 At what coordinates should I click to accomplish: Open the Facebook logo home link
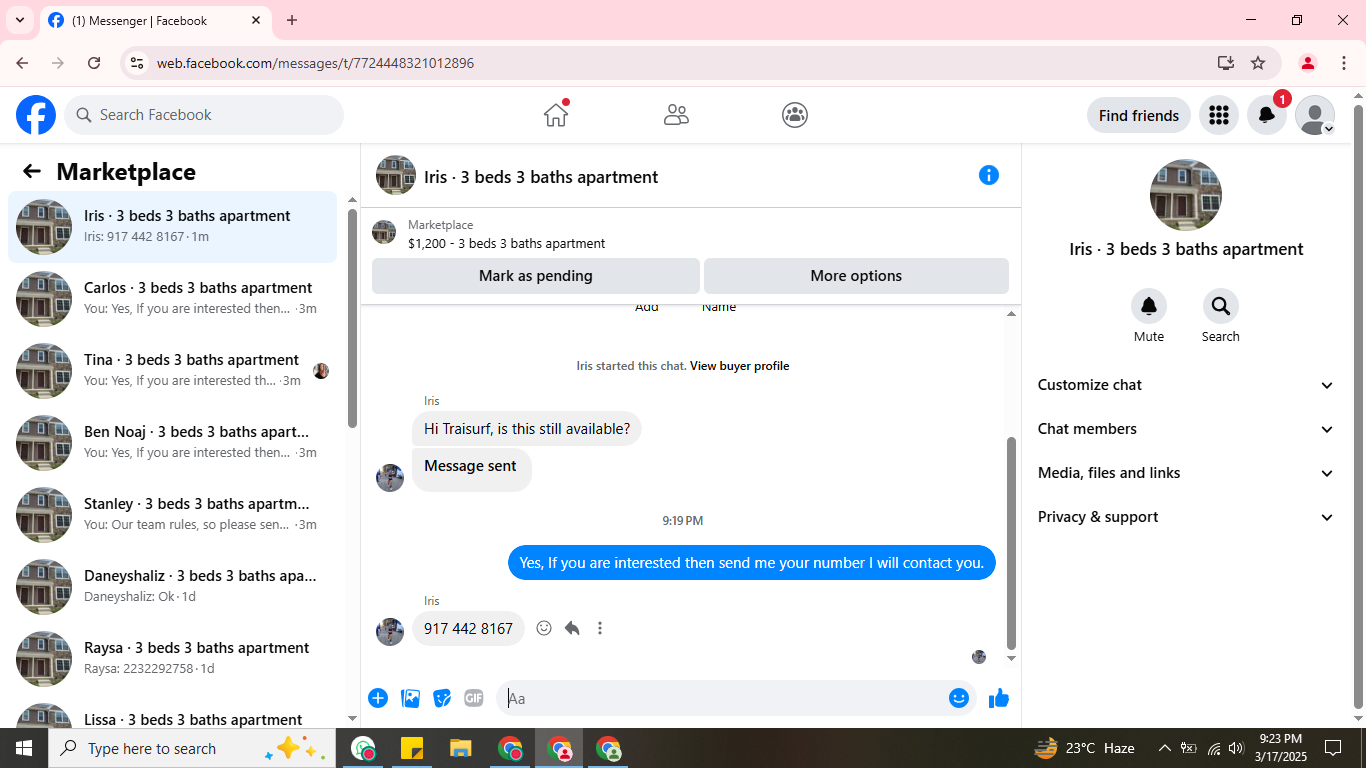point(36,115)
